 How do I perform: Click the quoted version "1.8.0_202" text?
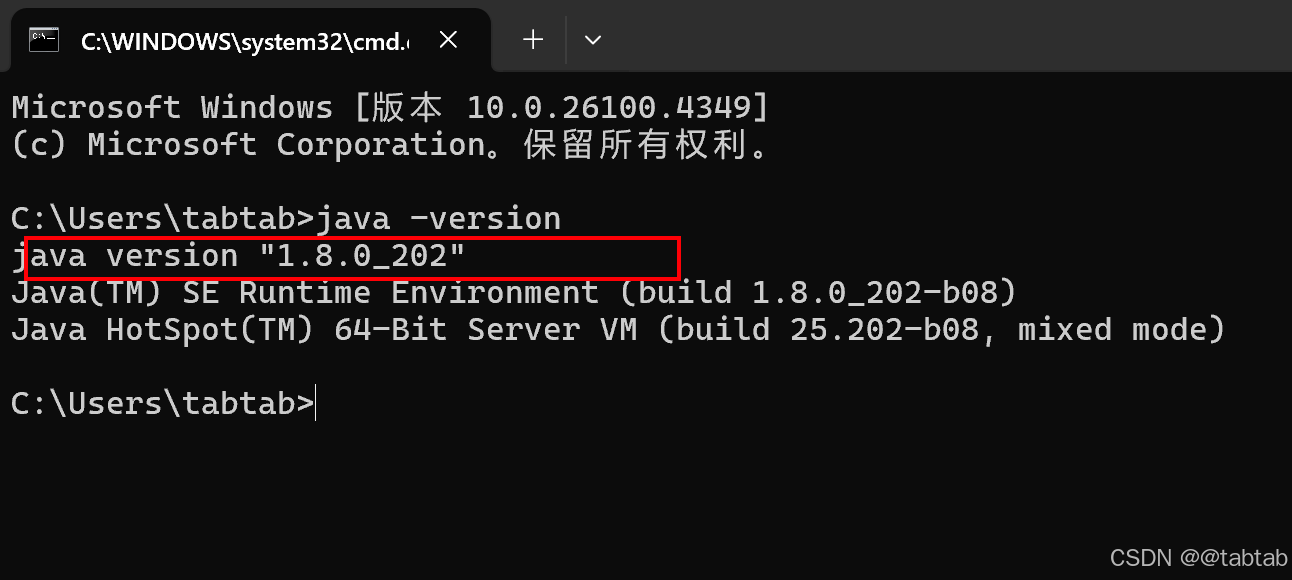pos(362,256)
